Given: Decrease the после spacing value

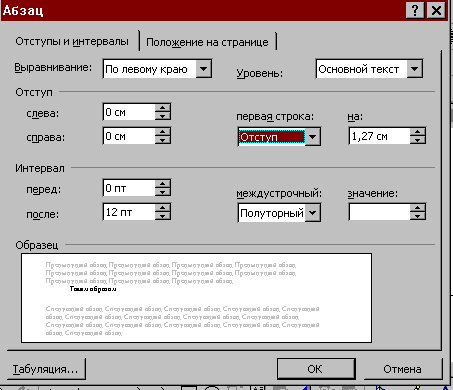Looking at the screenshot, I should pos(163,216).
